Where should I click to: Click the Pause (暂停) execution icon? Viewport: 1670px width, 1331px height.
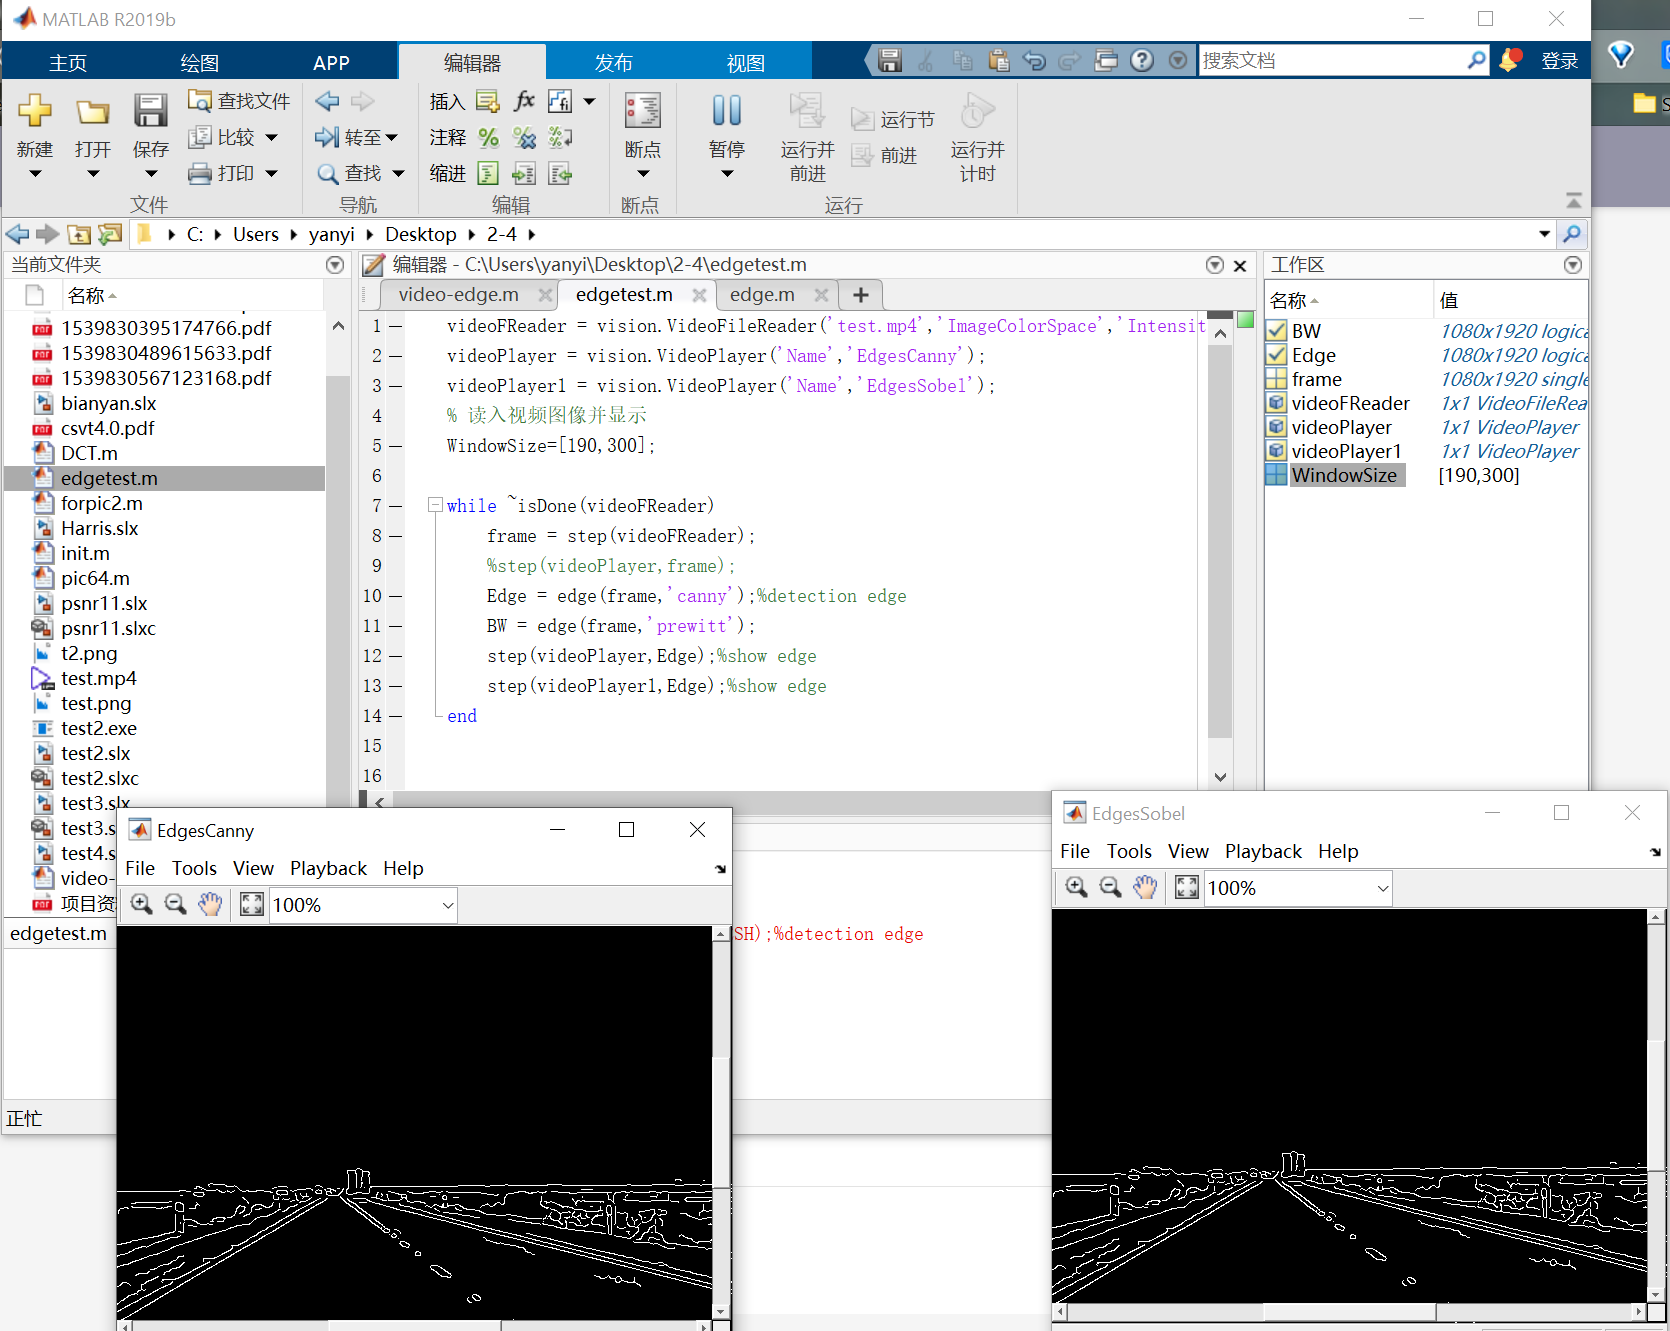(727, 111)
